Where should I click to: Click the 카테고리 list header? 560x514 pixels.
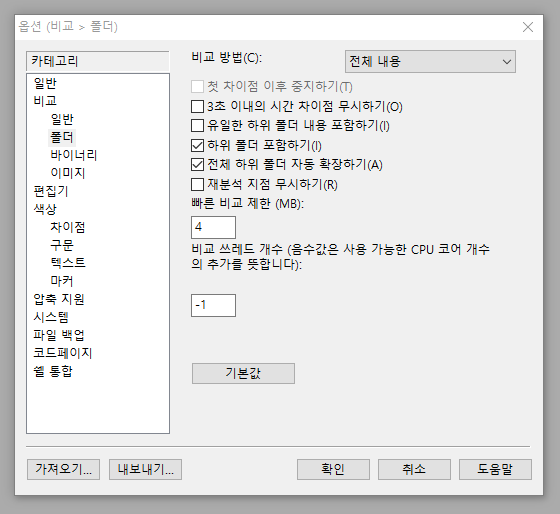98,61
